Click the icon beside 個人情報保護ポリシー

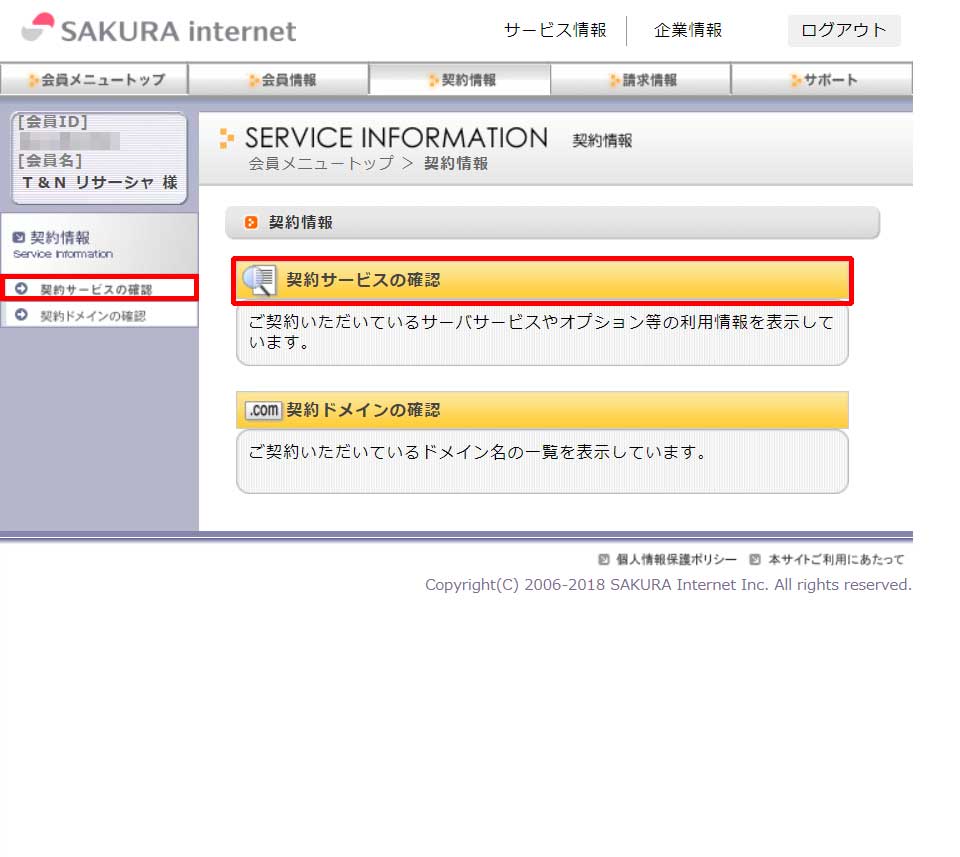604,559
